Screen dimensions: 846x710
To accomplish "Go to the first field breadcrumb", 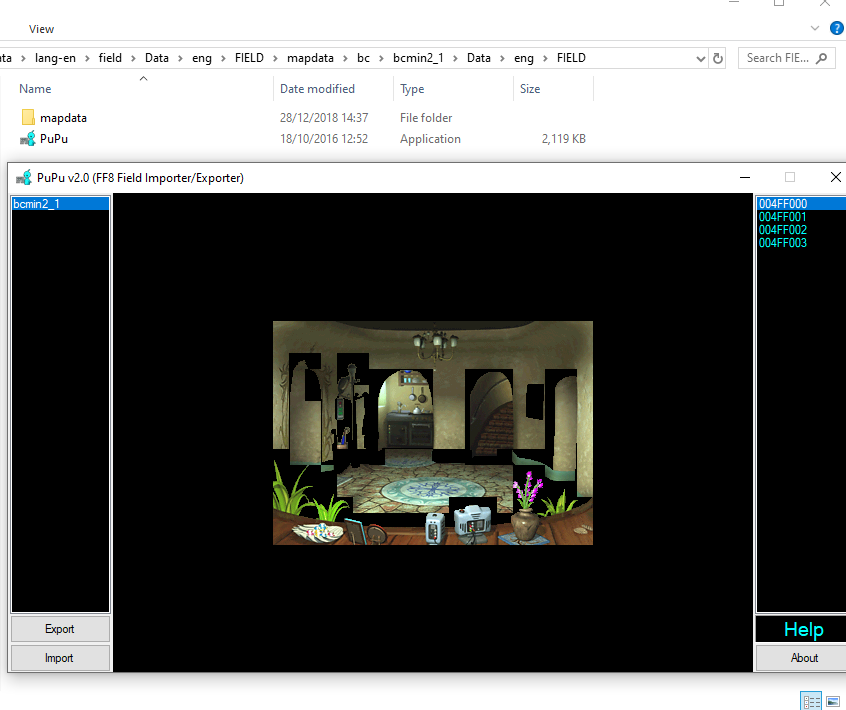I will [110, 58].
